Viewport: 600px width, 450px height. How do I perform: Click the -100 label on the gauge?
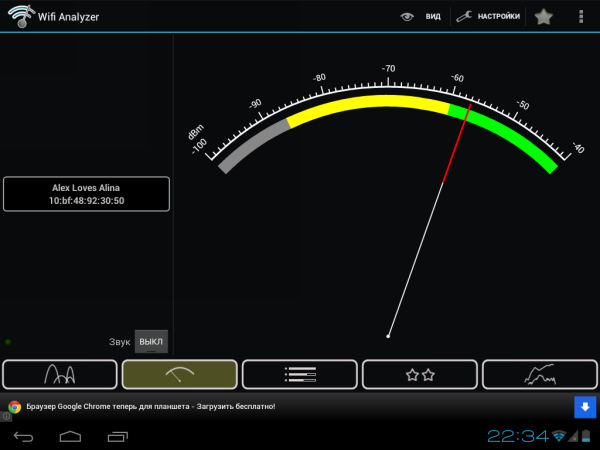[199, 147]
